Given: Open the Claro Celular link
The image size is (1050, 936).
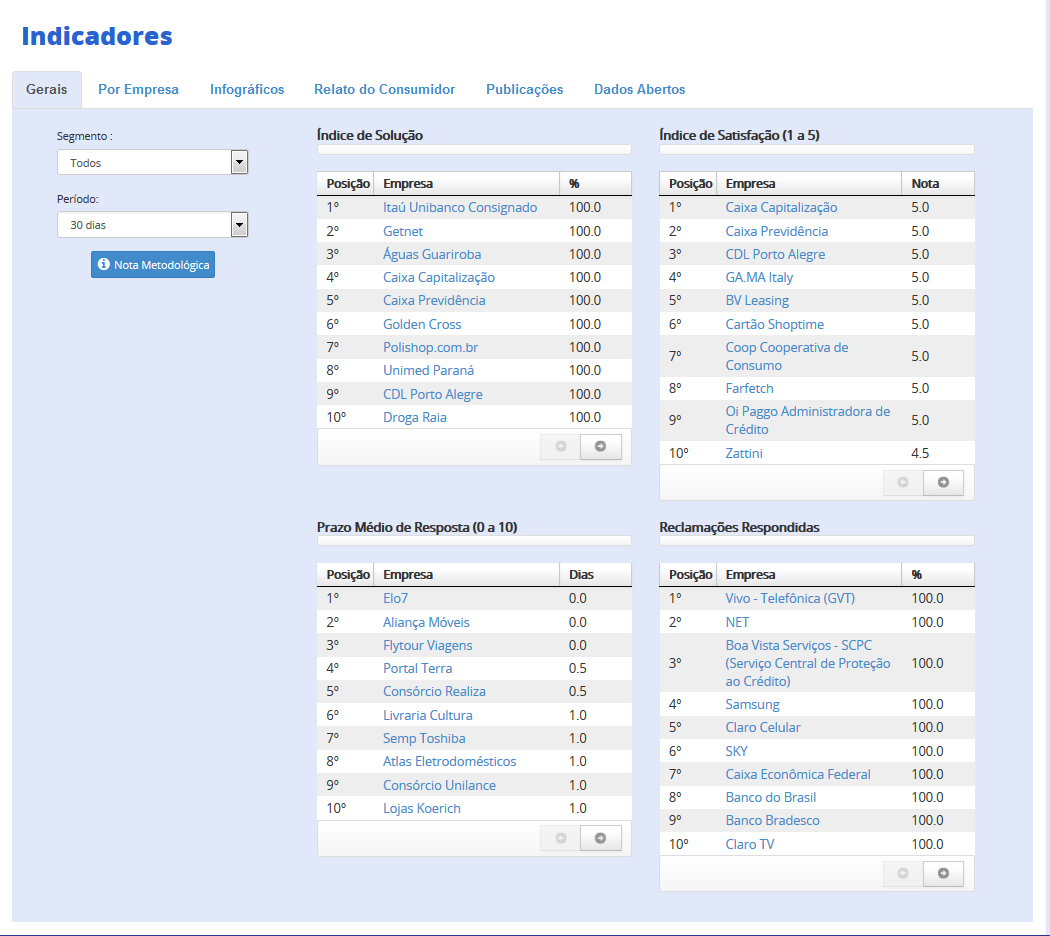Looking at the screenshot, I should point(763,728).
